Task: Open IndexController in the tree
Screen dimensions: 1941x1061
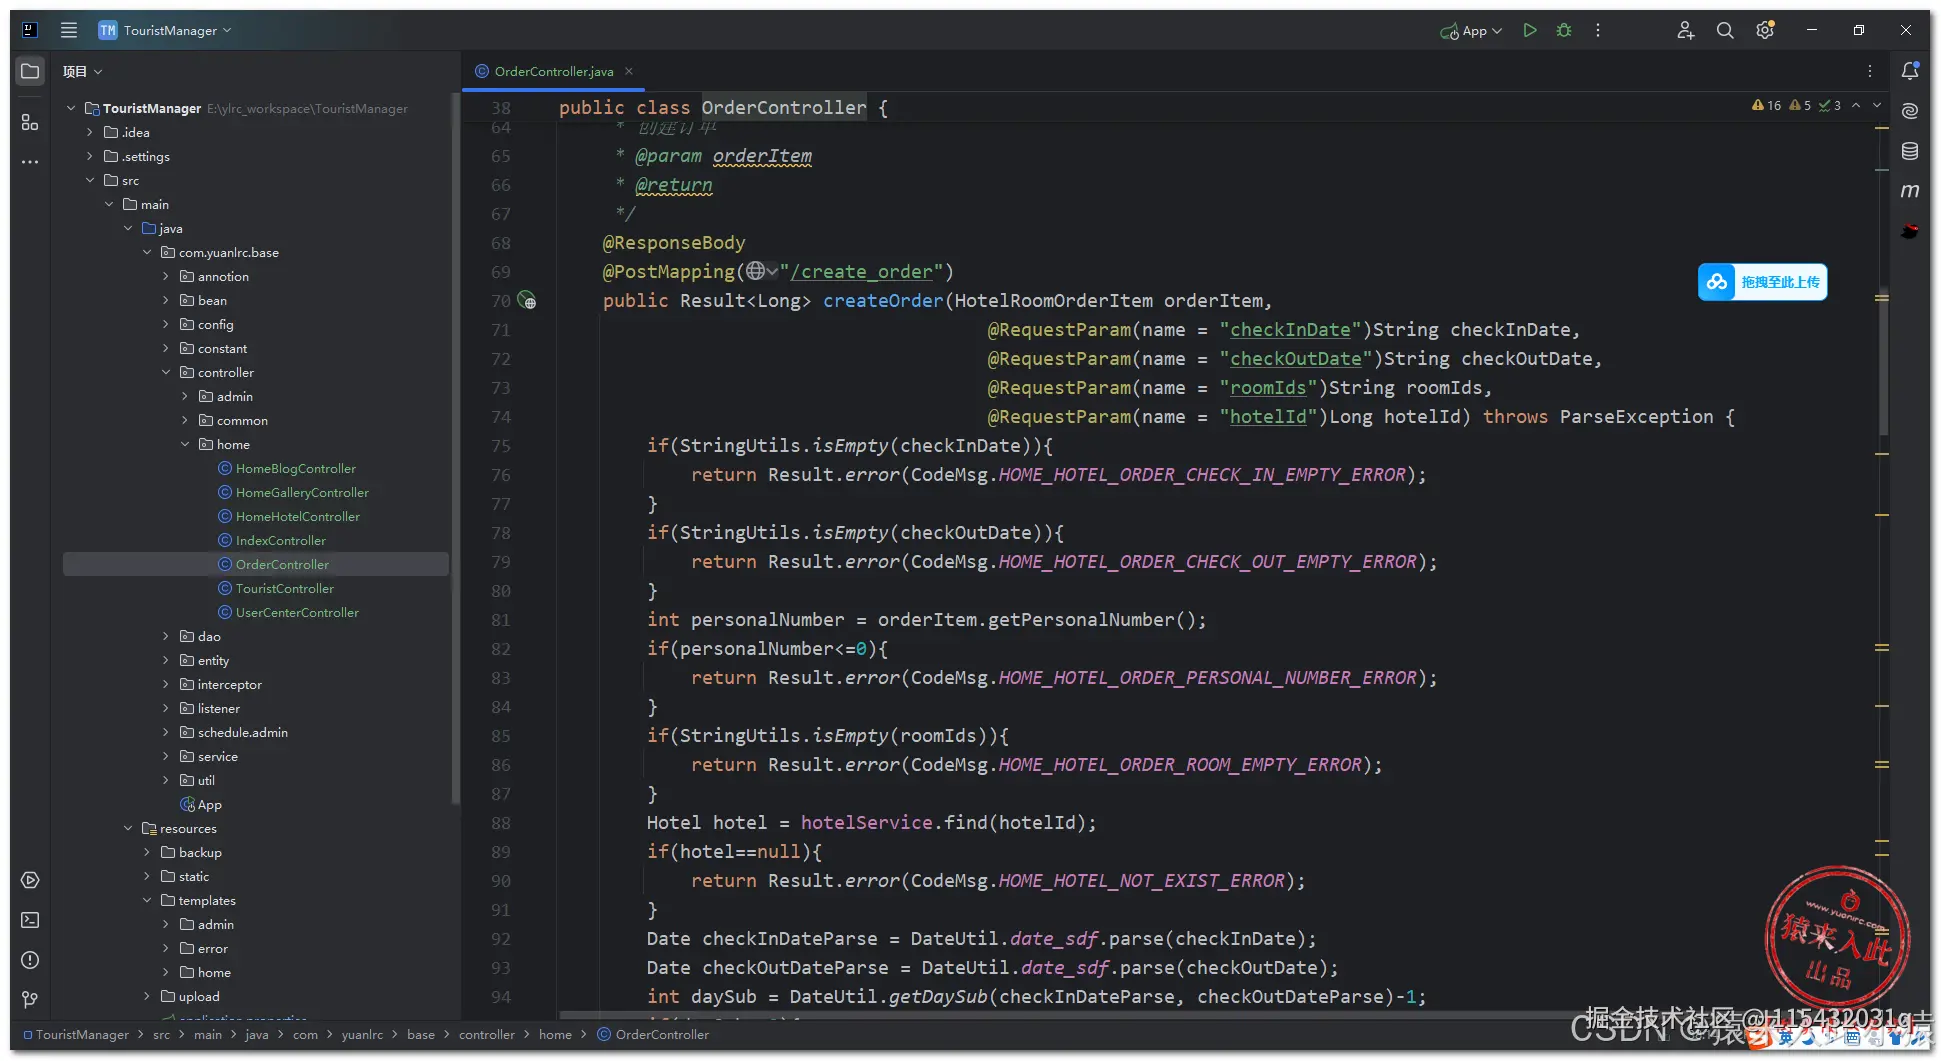Action: pyautogui.click(x=280, y=540)
